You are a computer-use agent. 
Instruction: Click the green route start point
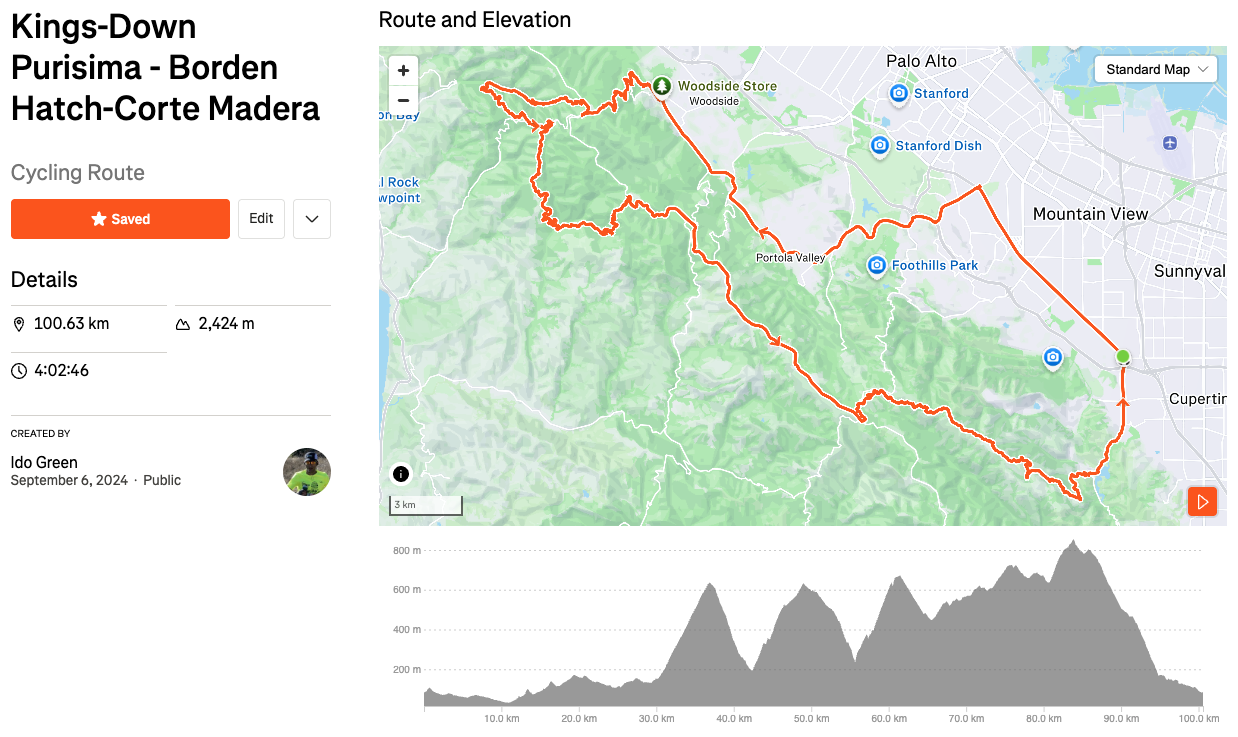[x=1123, y=357]
